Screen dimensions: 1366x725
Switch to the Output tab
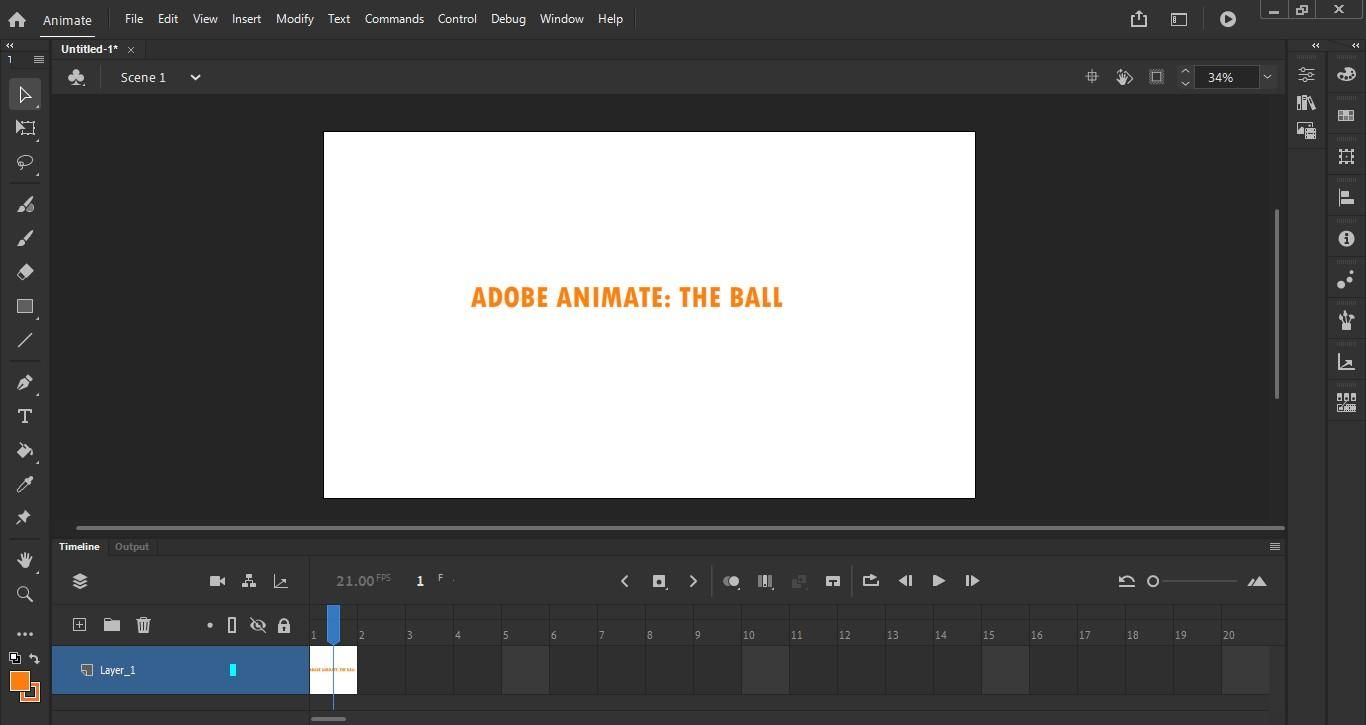coord(131,546)
